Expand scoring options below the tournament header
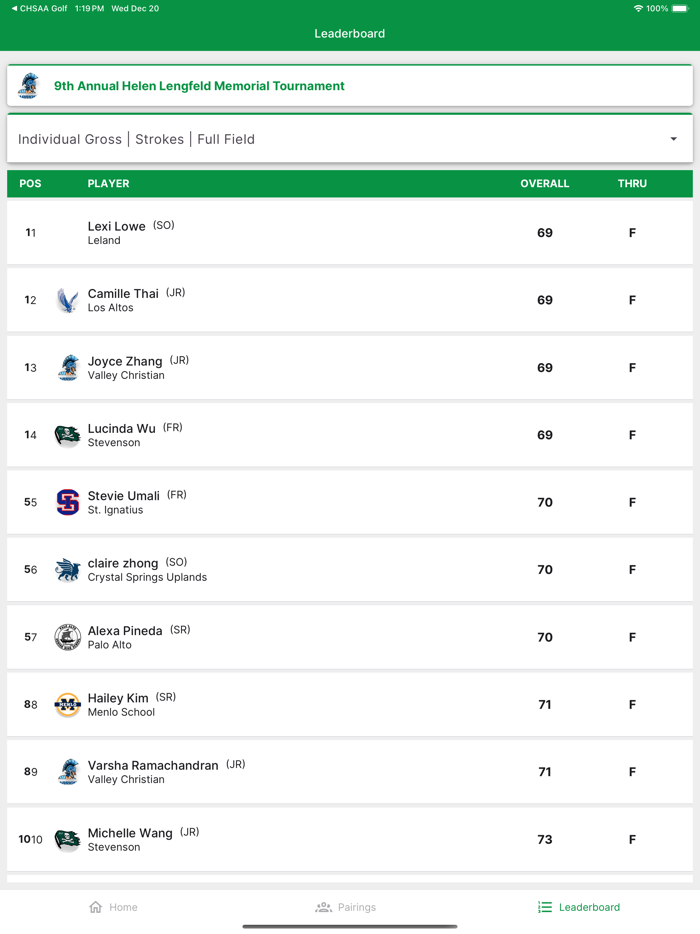The image size is (700, 934). coord(350,139)
